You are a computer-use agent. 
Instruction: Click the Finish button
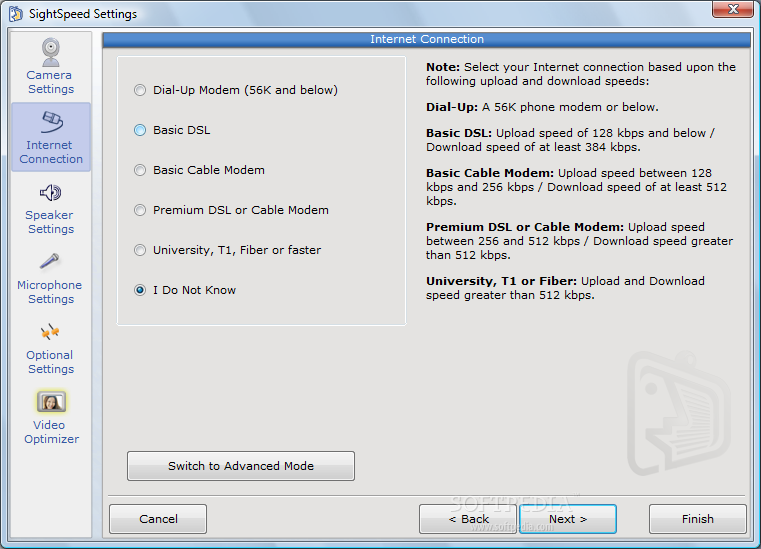[x=697, y=519]
